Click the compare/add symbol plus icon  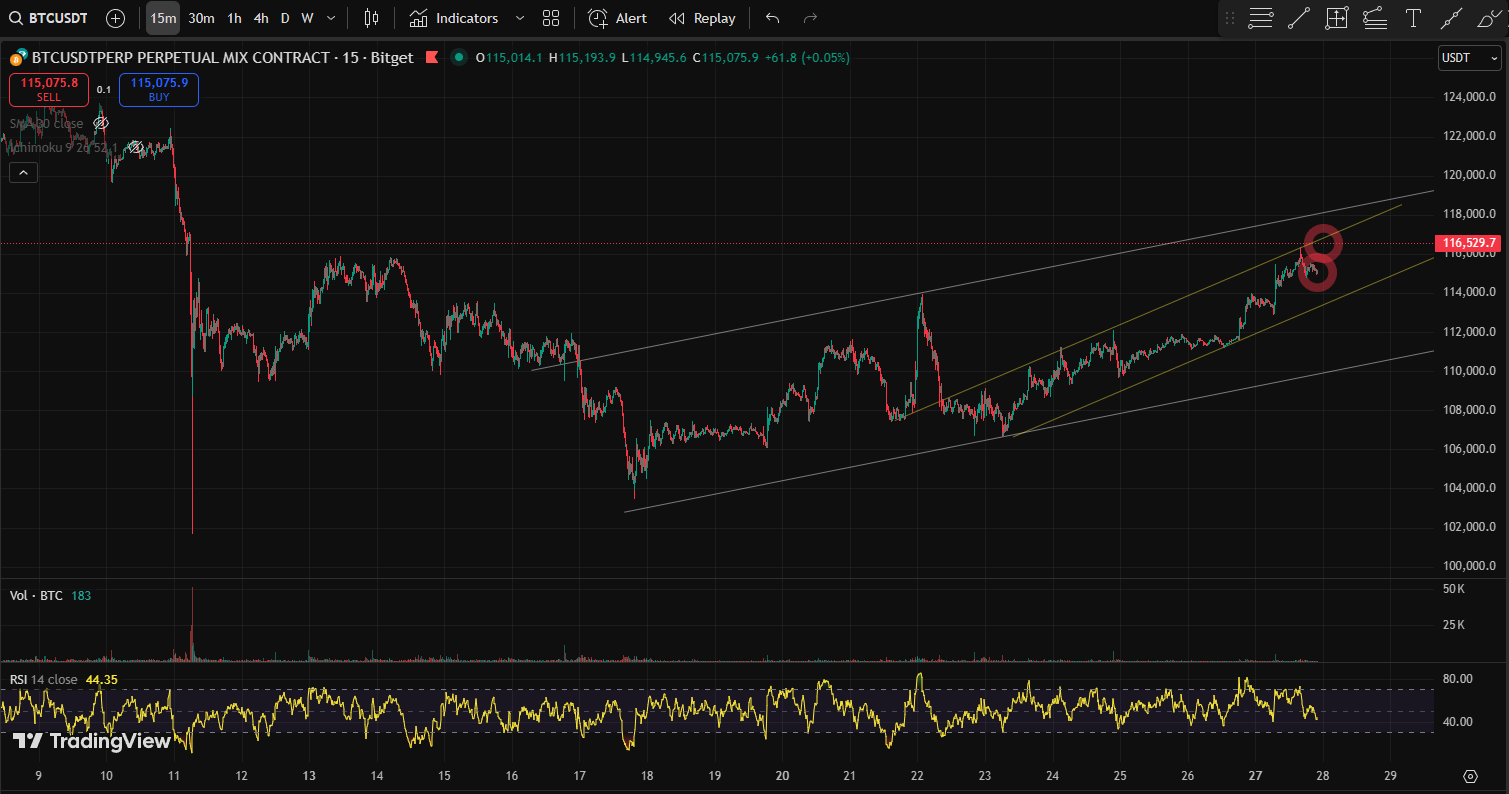[115, 17]
